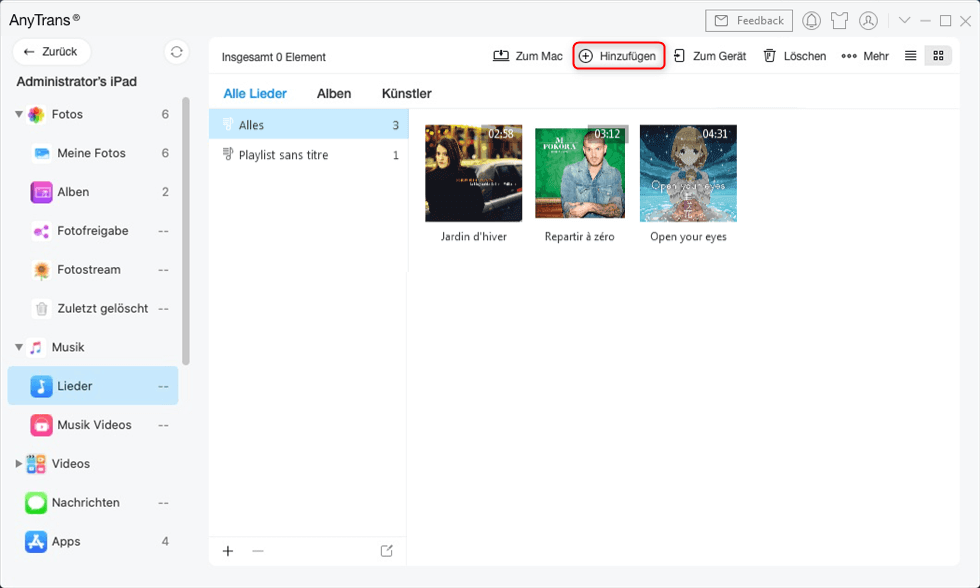
Task: Click the Hinzufügen button
Action: point(618,56)
